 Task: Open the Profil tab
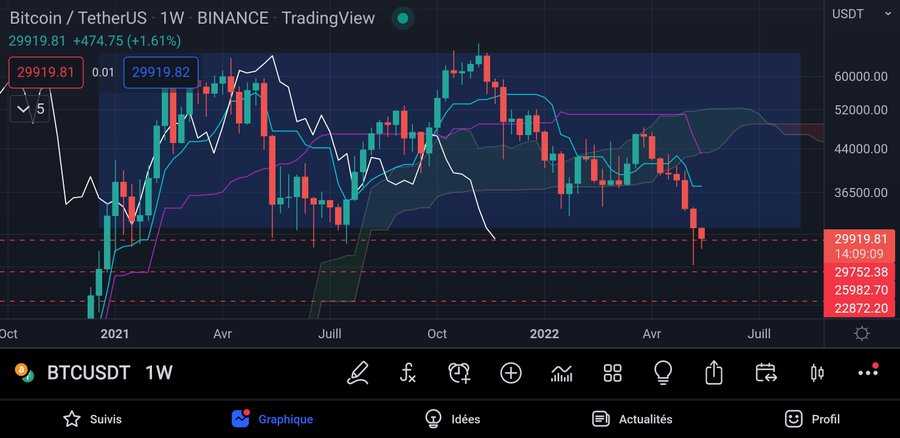point(812,419)
